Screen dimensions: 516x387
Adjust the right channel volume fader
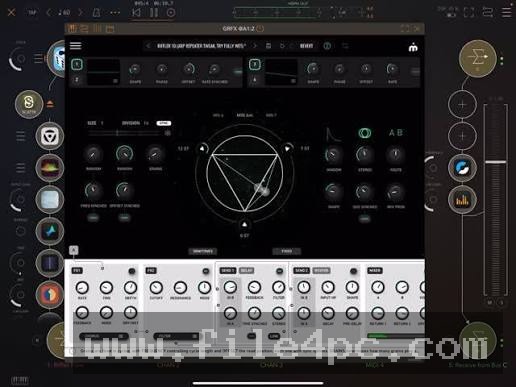(495, 162)
